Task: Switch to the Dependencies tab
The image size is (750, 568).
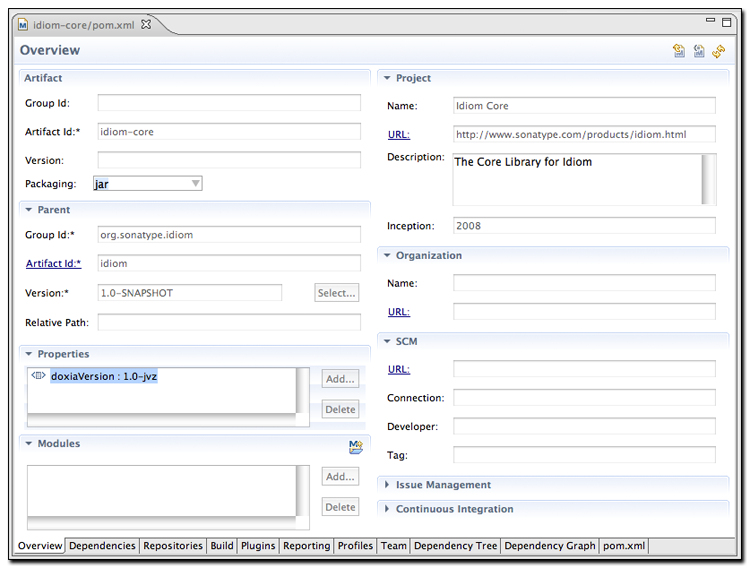Action: pos(102,546)
